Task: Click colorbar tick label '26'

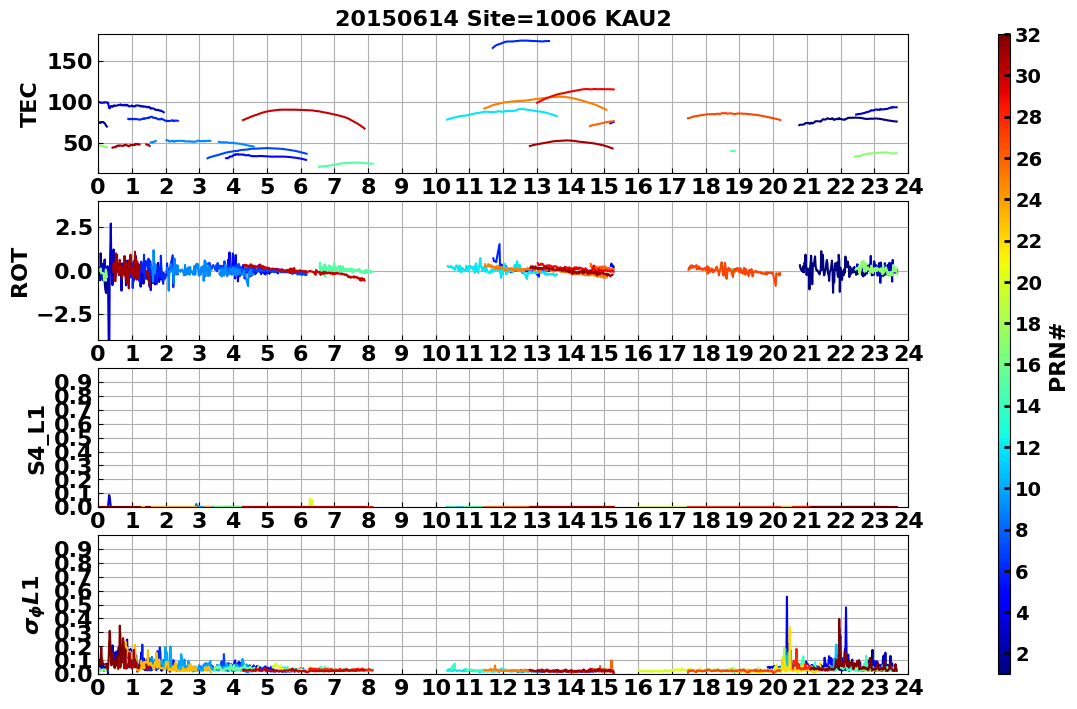Action: [1028, 159]
